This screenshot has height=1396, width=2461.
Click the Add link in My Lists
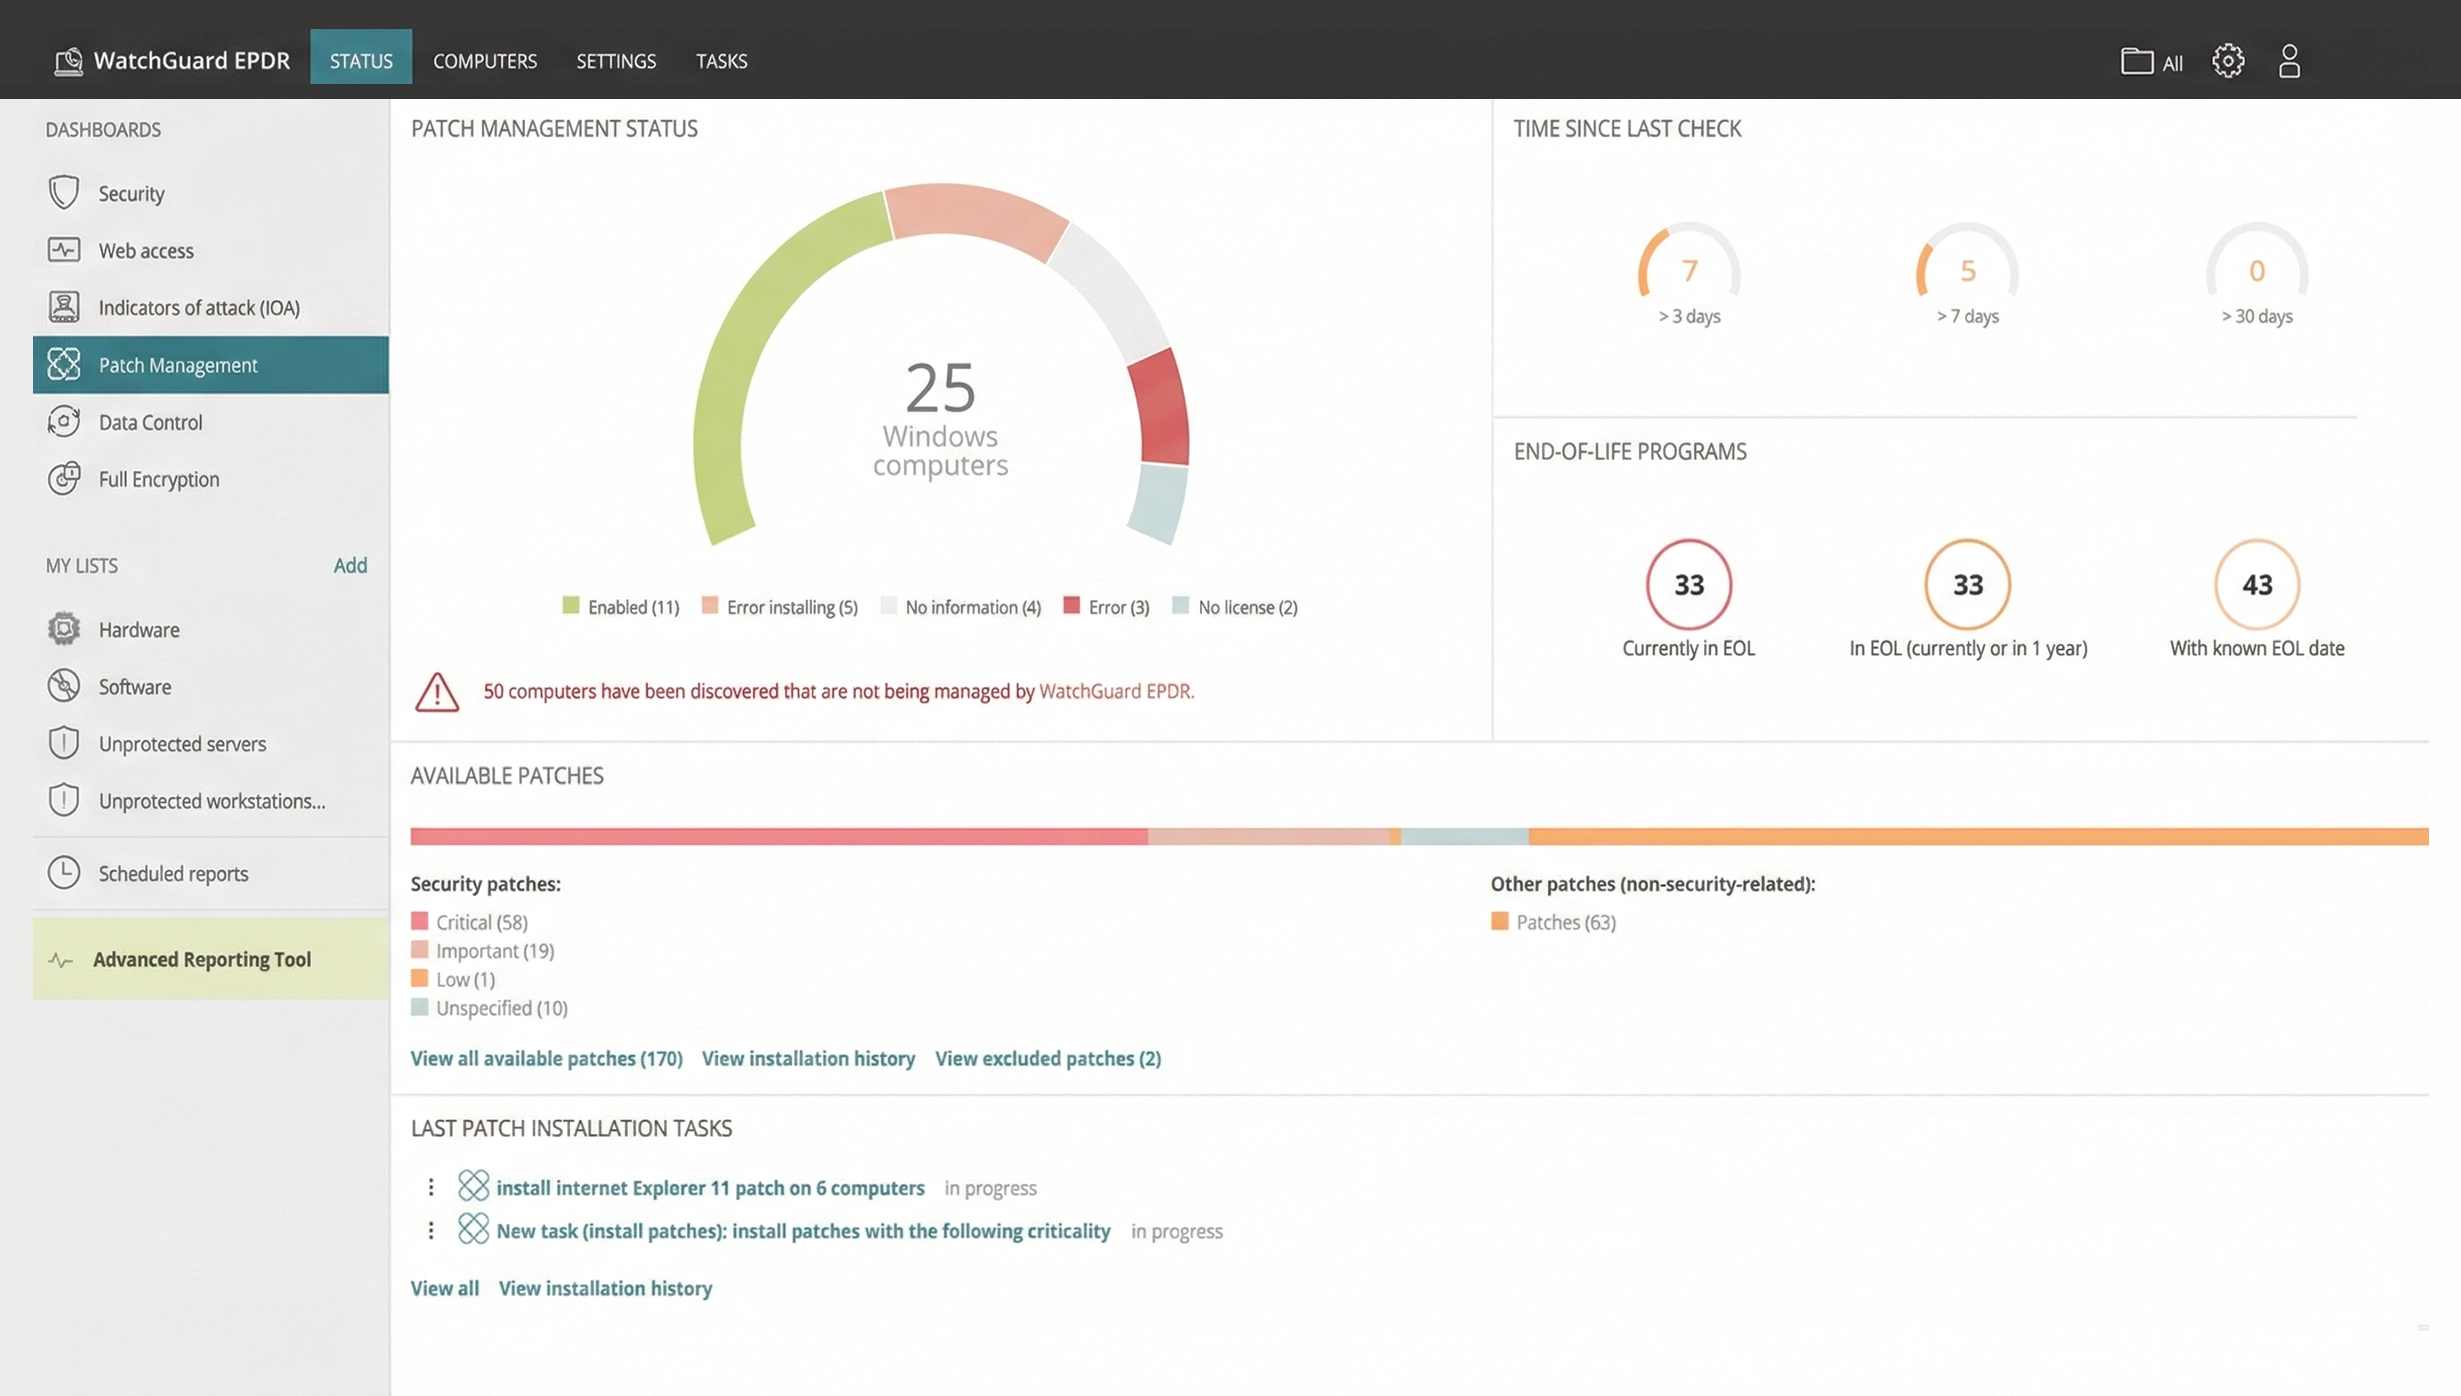coord(350,565)
